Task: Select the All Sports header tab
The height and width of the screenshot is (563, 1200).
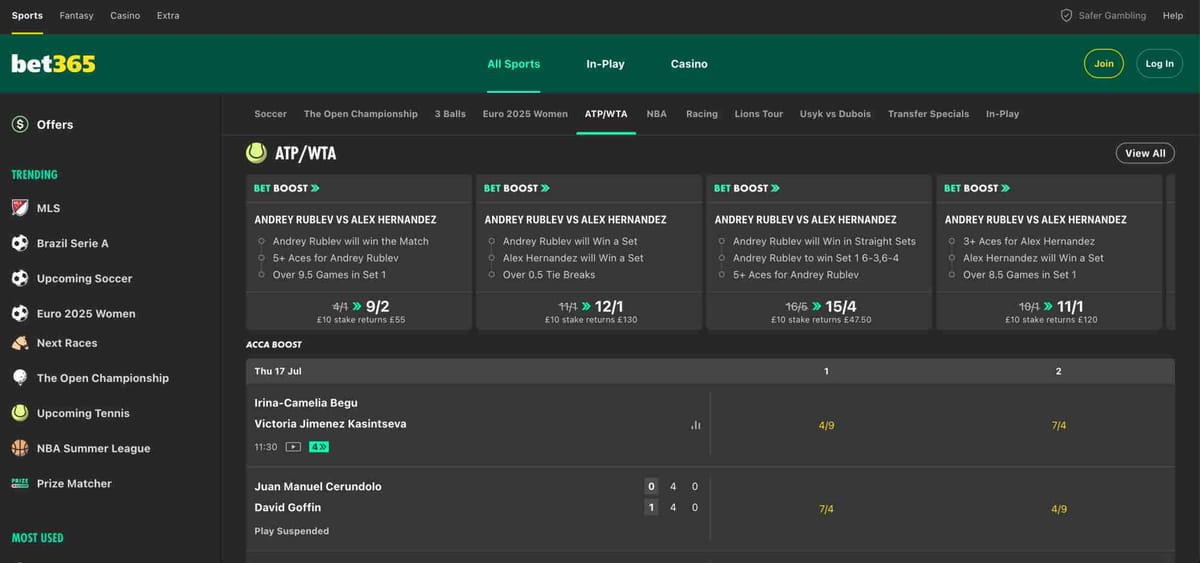Action: [x=513, y=64]
